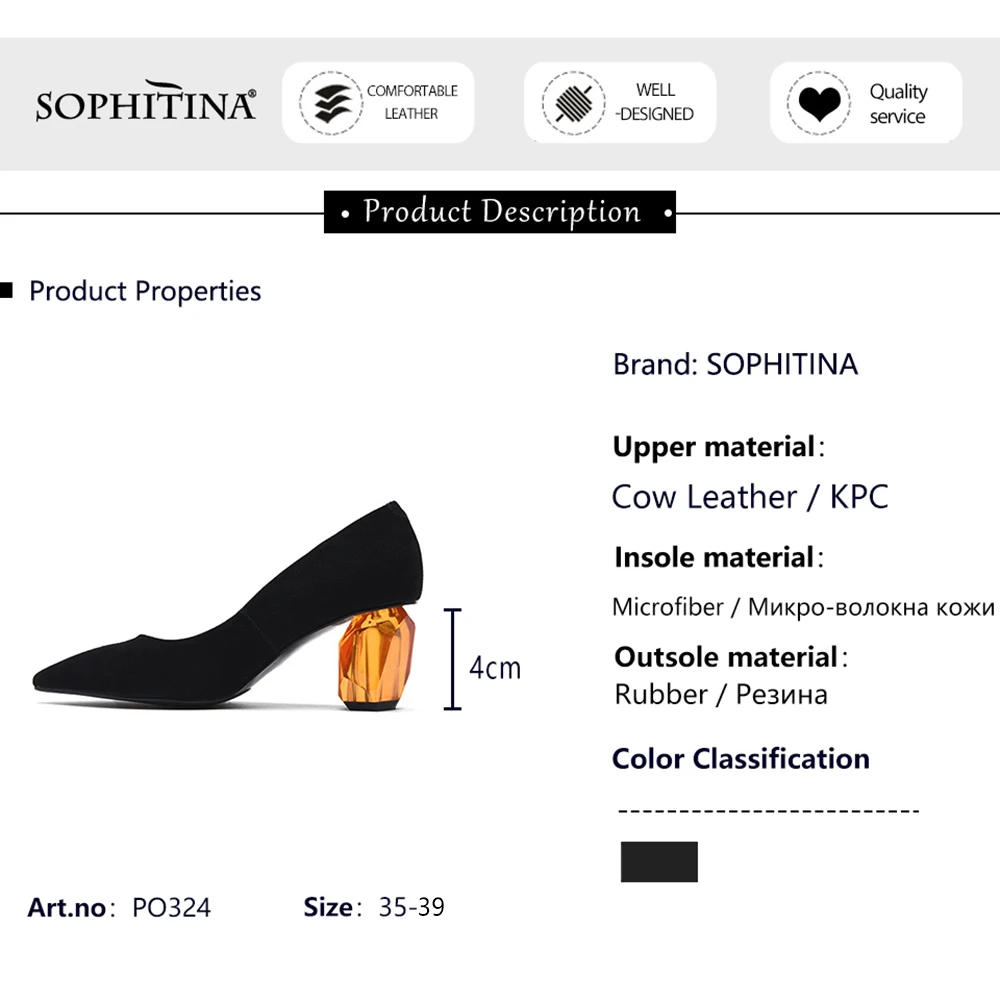Click the Cow Leather / KPC material text
The height and width of the screenshot is (1000, 1000).
(x=750, y=497)
